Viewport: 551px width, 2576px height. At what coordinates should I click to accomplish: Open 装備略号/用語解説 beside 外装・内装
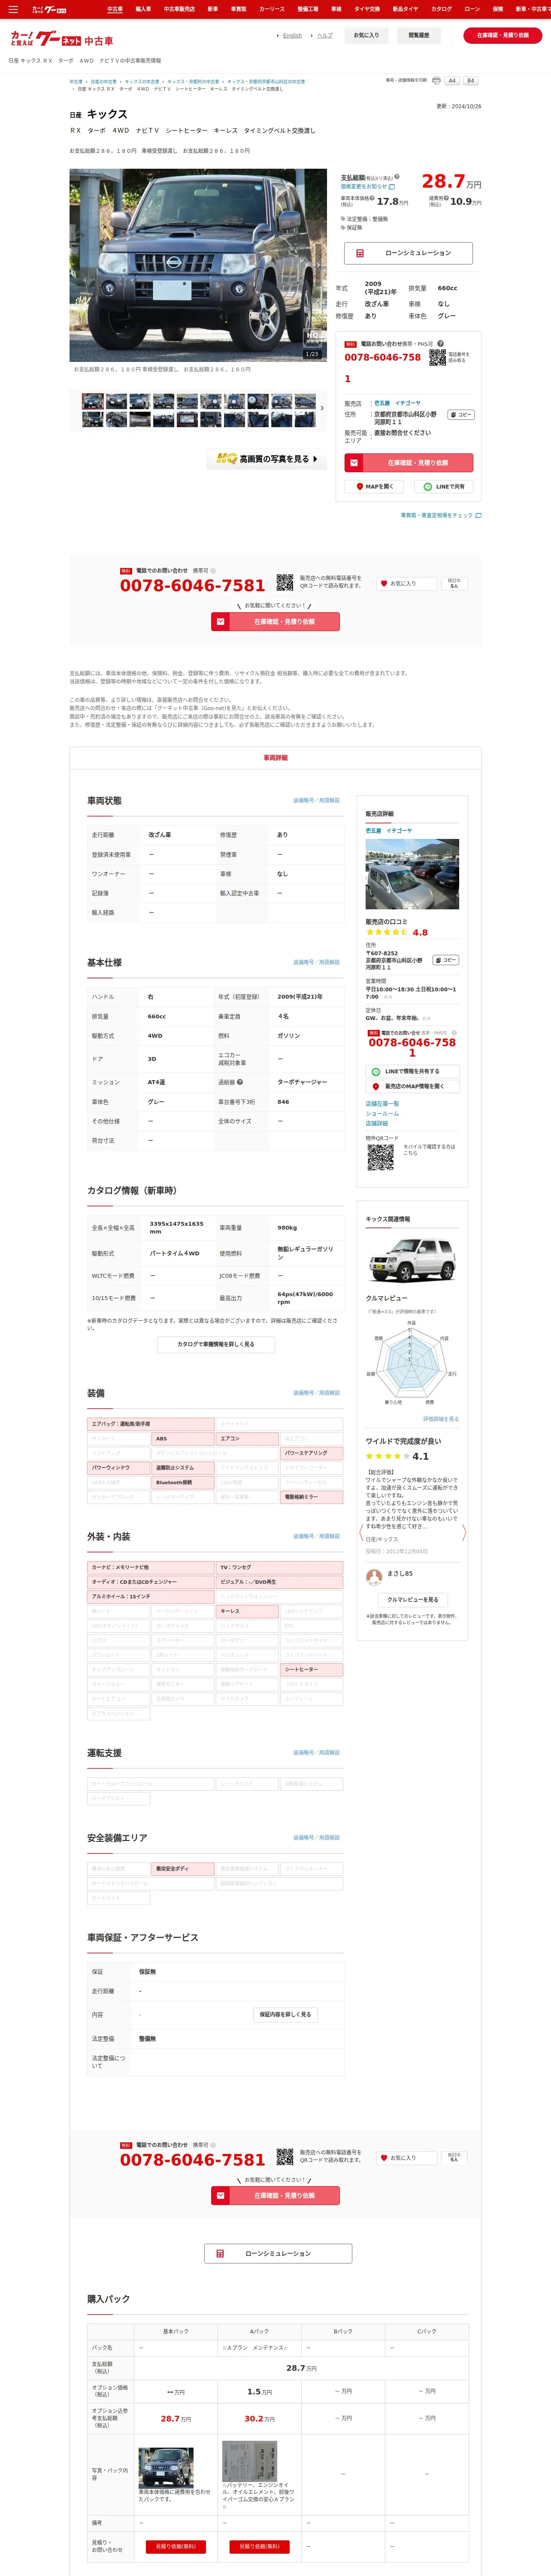click(316, 1536)
